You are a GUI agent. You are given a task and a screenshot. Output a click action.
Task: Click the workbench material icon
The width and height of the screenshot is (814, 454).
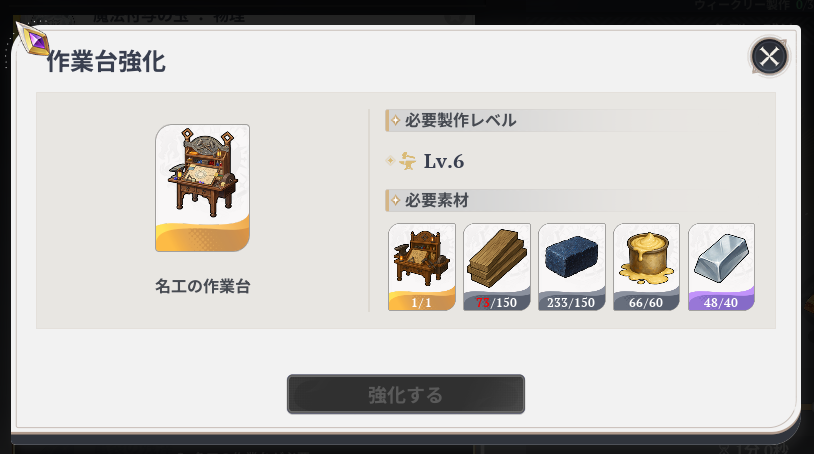click(422, 267)
